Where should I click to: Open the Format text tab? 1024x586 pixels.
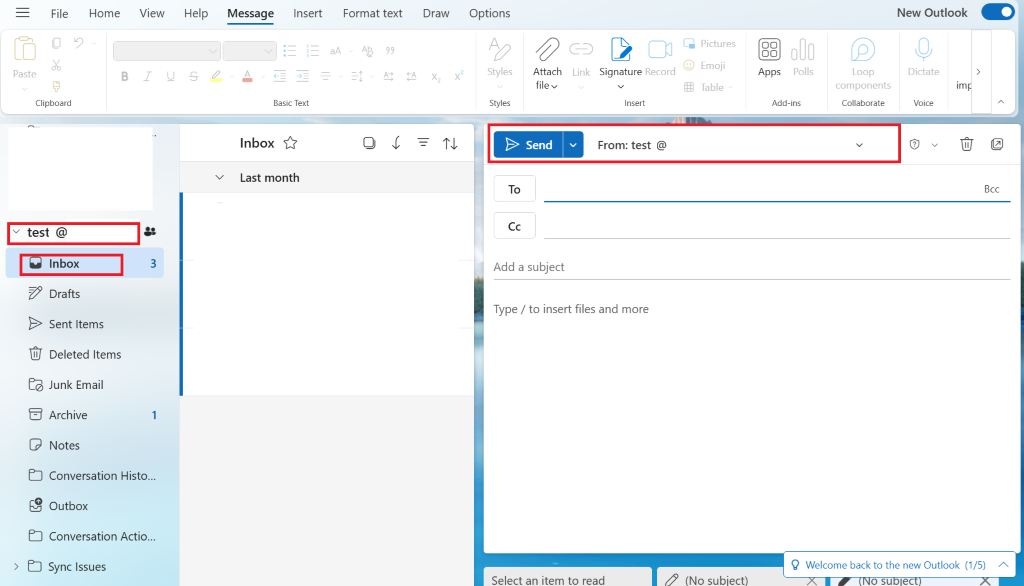click(372, 13)
